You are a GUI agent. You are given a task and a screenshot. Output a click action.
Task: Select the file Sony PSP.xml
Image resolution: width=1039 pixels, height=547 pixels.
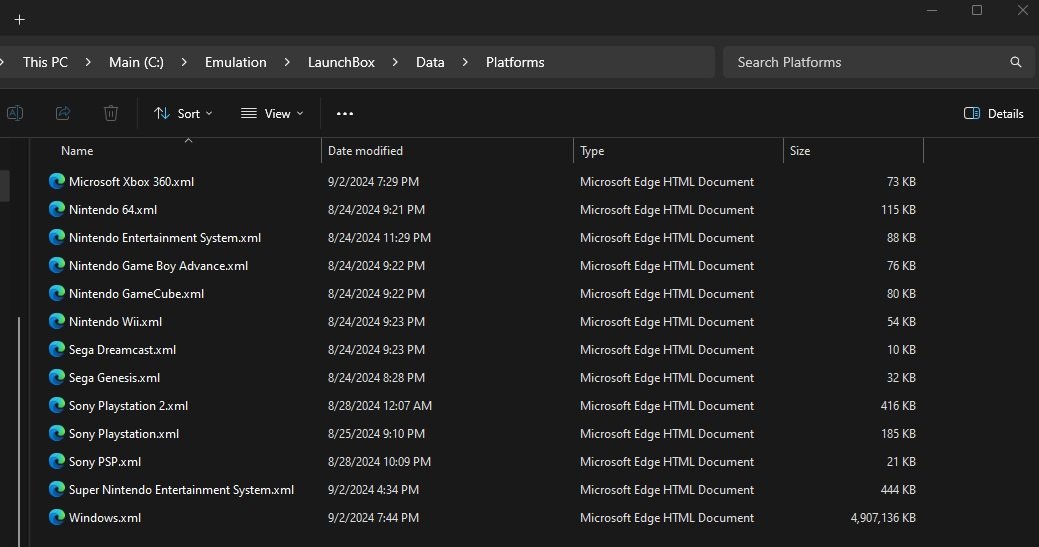[x=105, y=462]
